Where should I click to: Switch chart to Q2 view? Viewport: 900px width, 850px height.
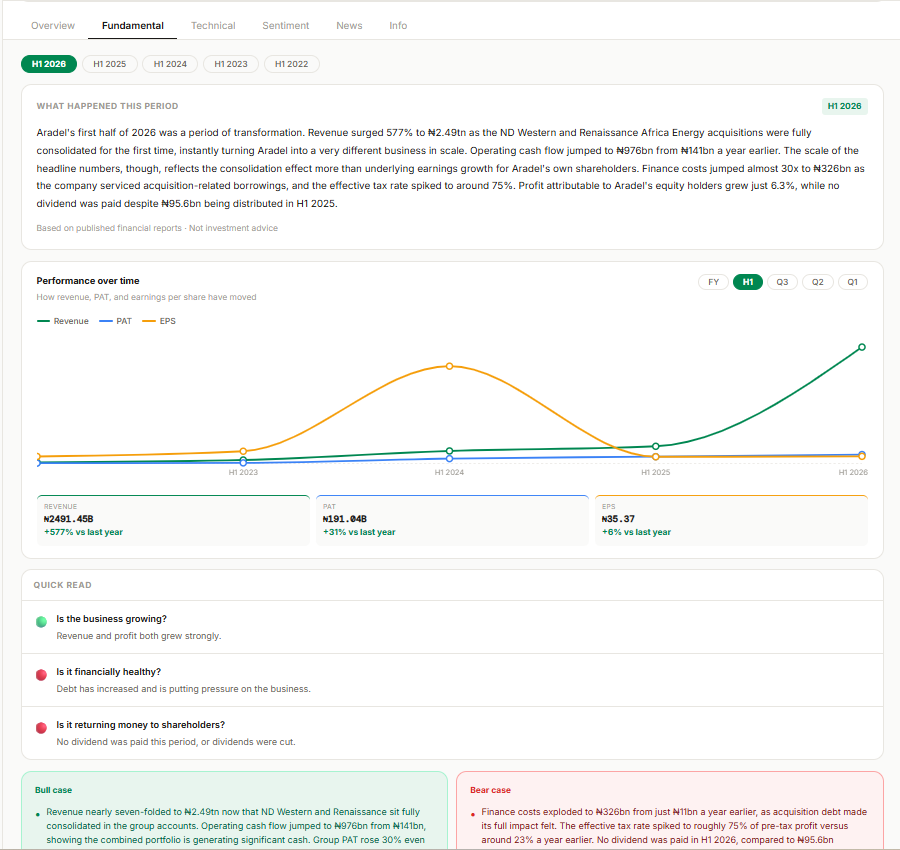817,282
